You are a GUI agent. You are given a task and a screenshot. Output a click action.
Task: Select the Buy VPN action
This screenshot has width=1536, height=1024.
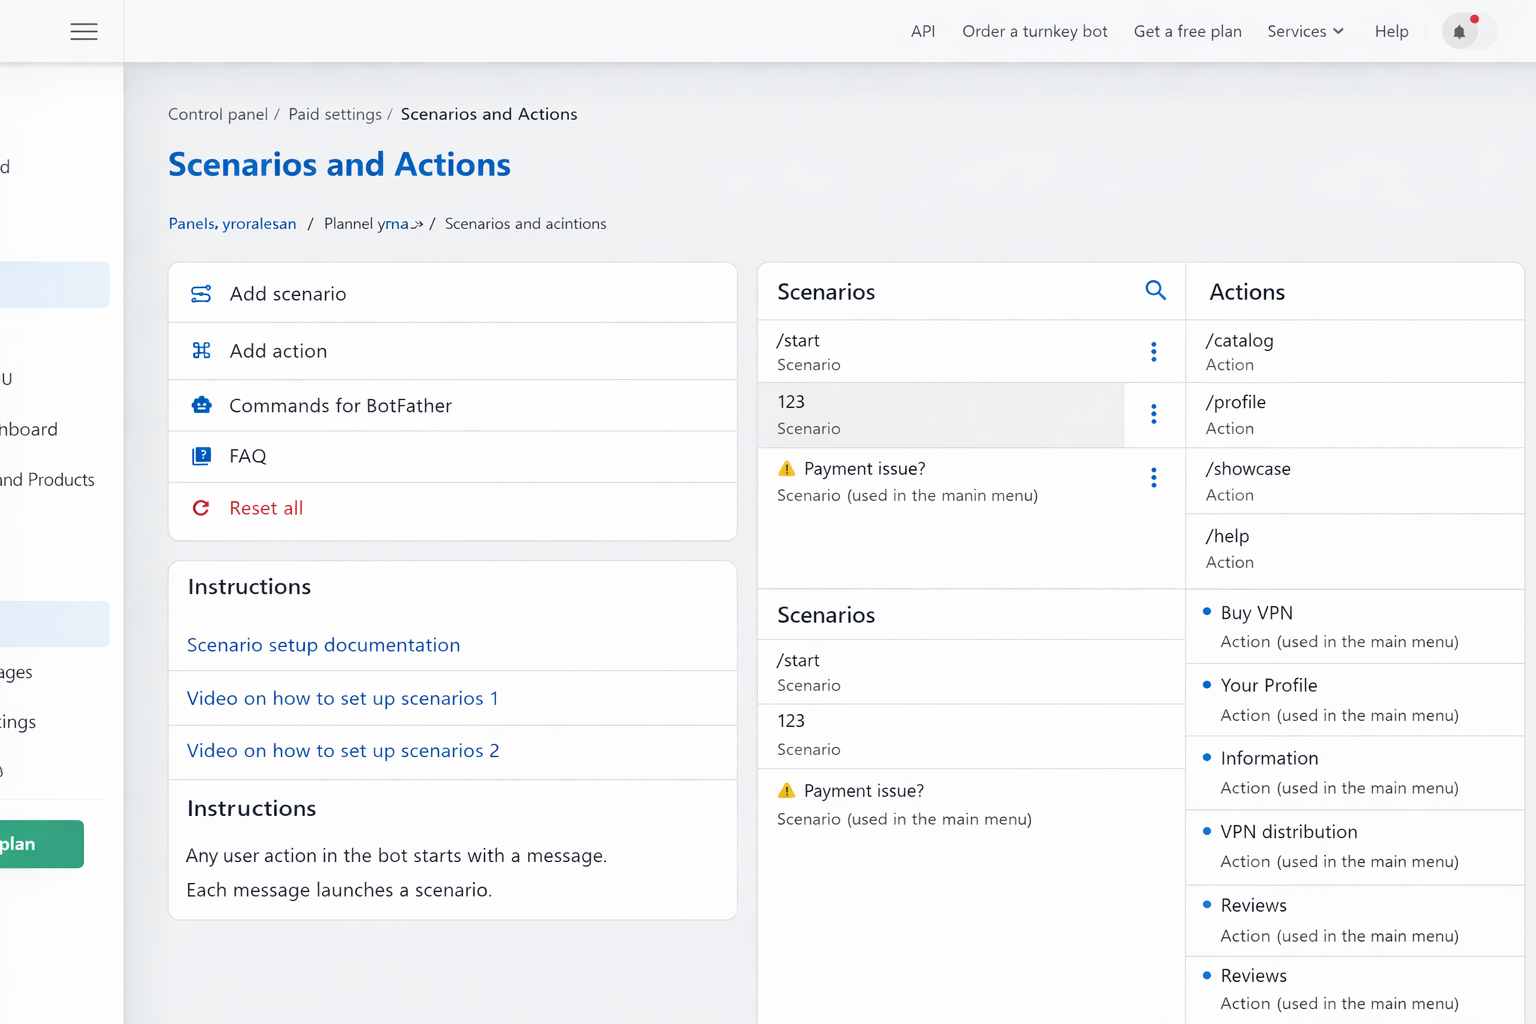pyautogui.click(x=1256, y=613)
